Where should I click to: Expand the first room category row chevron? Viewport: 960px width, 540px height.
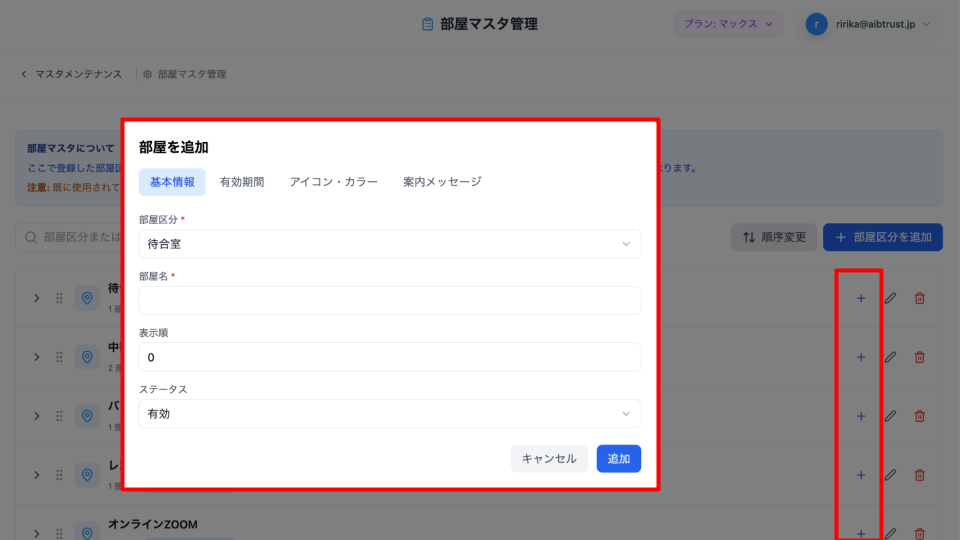point(36,298)
